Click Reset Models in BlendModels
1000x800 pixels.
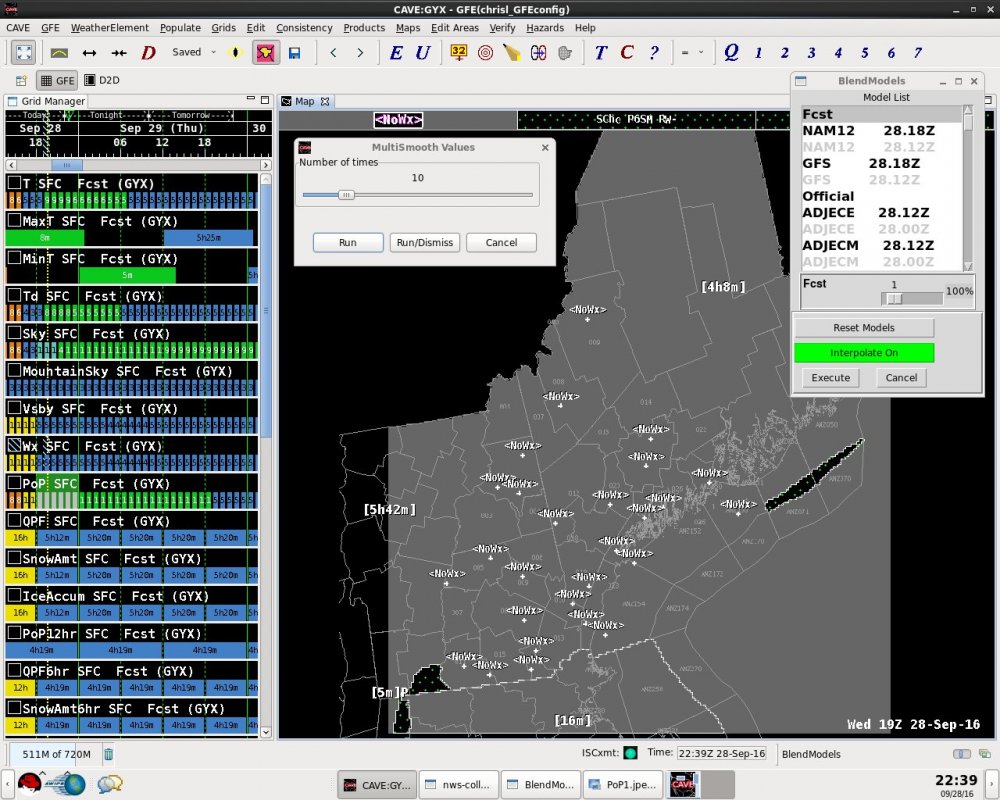pos(864,327)
